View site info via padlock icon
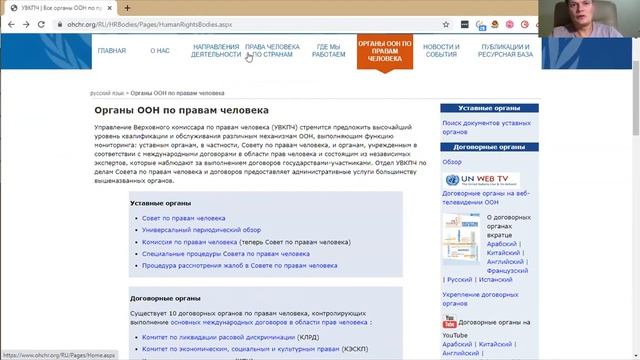640x360 pixels. [60, 24]
